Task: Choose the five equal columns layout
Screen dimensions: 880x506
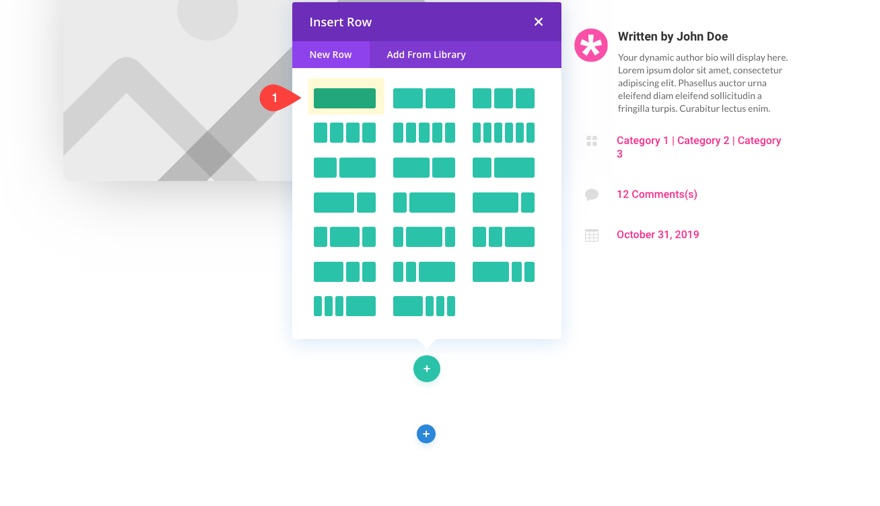Action: 424,133
